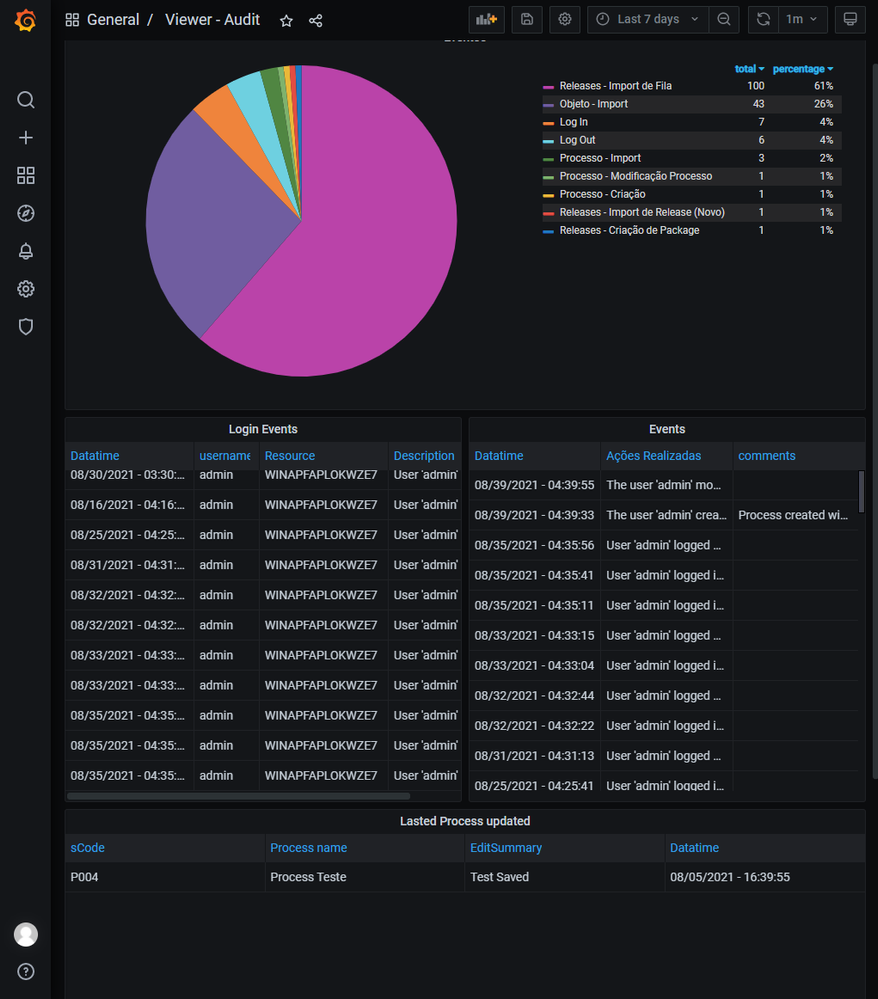Toggle the Log Out legend series
878x999 pixels.
577,140
